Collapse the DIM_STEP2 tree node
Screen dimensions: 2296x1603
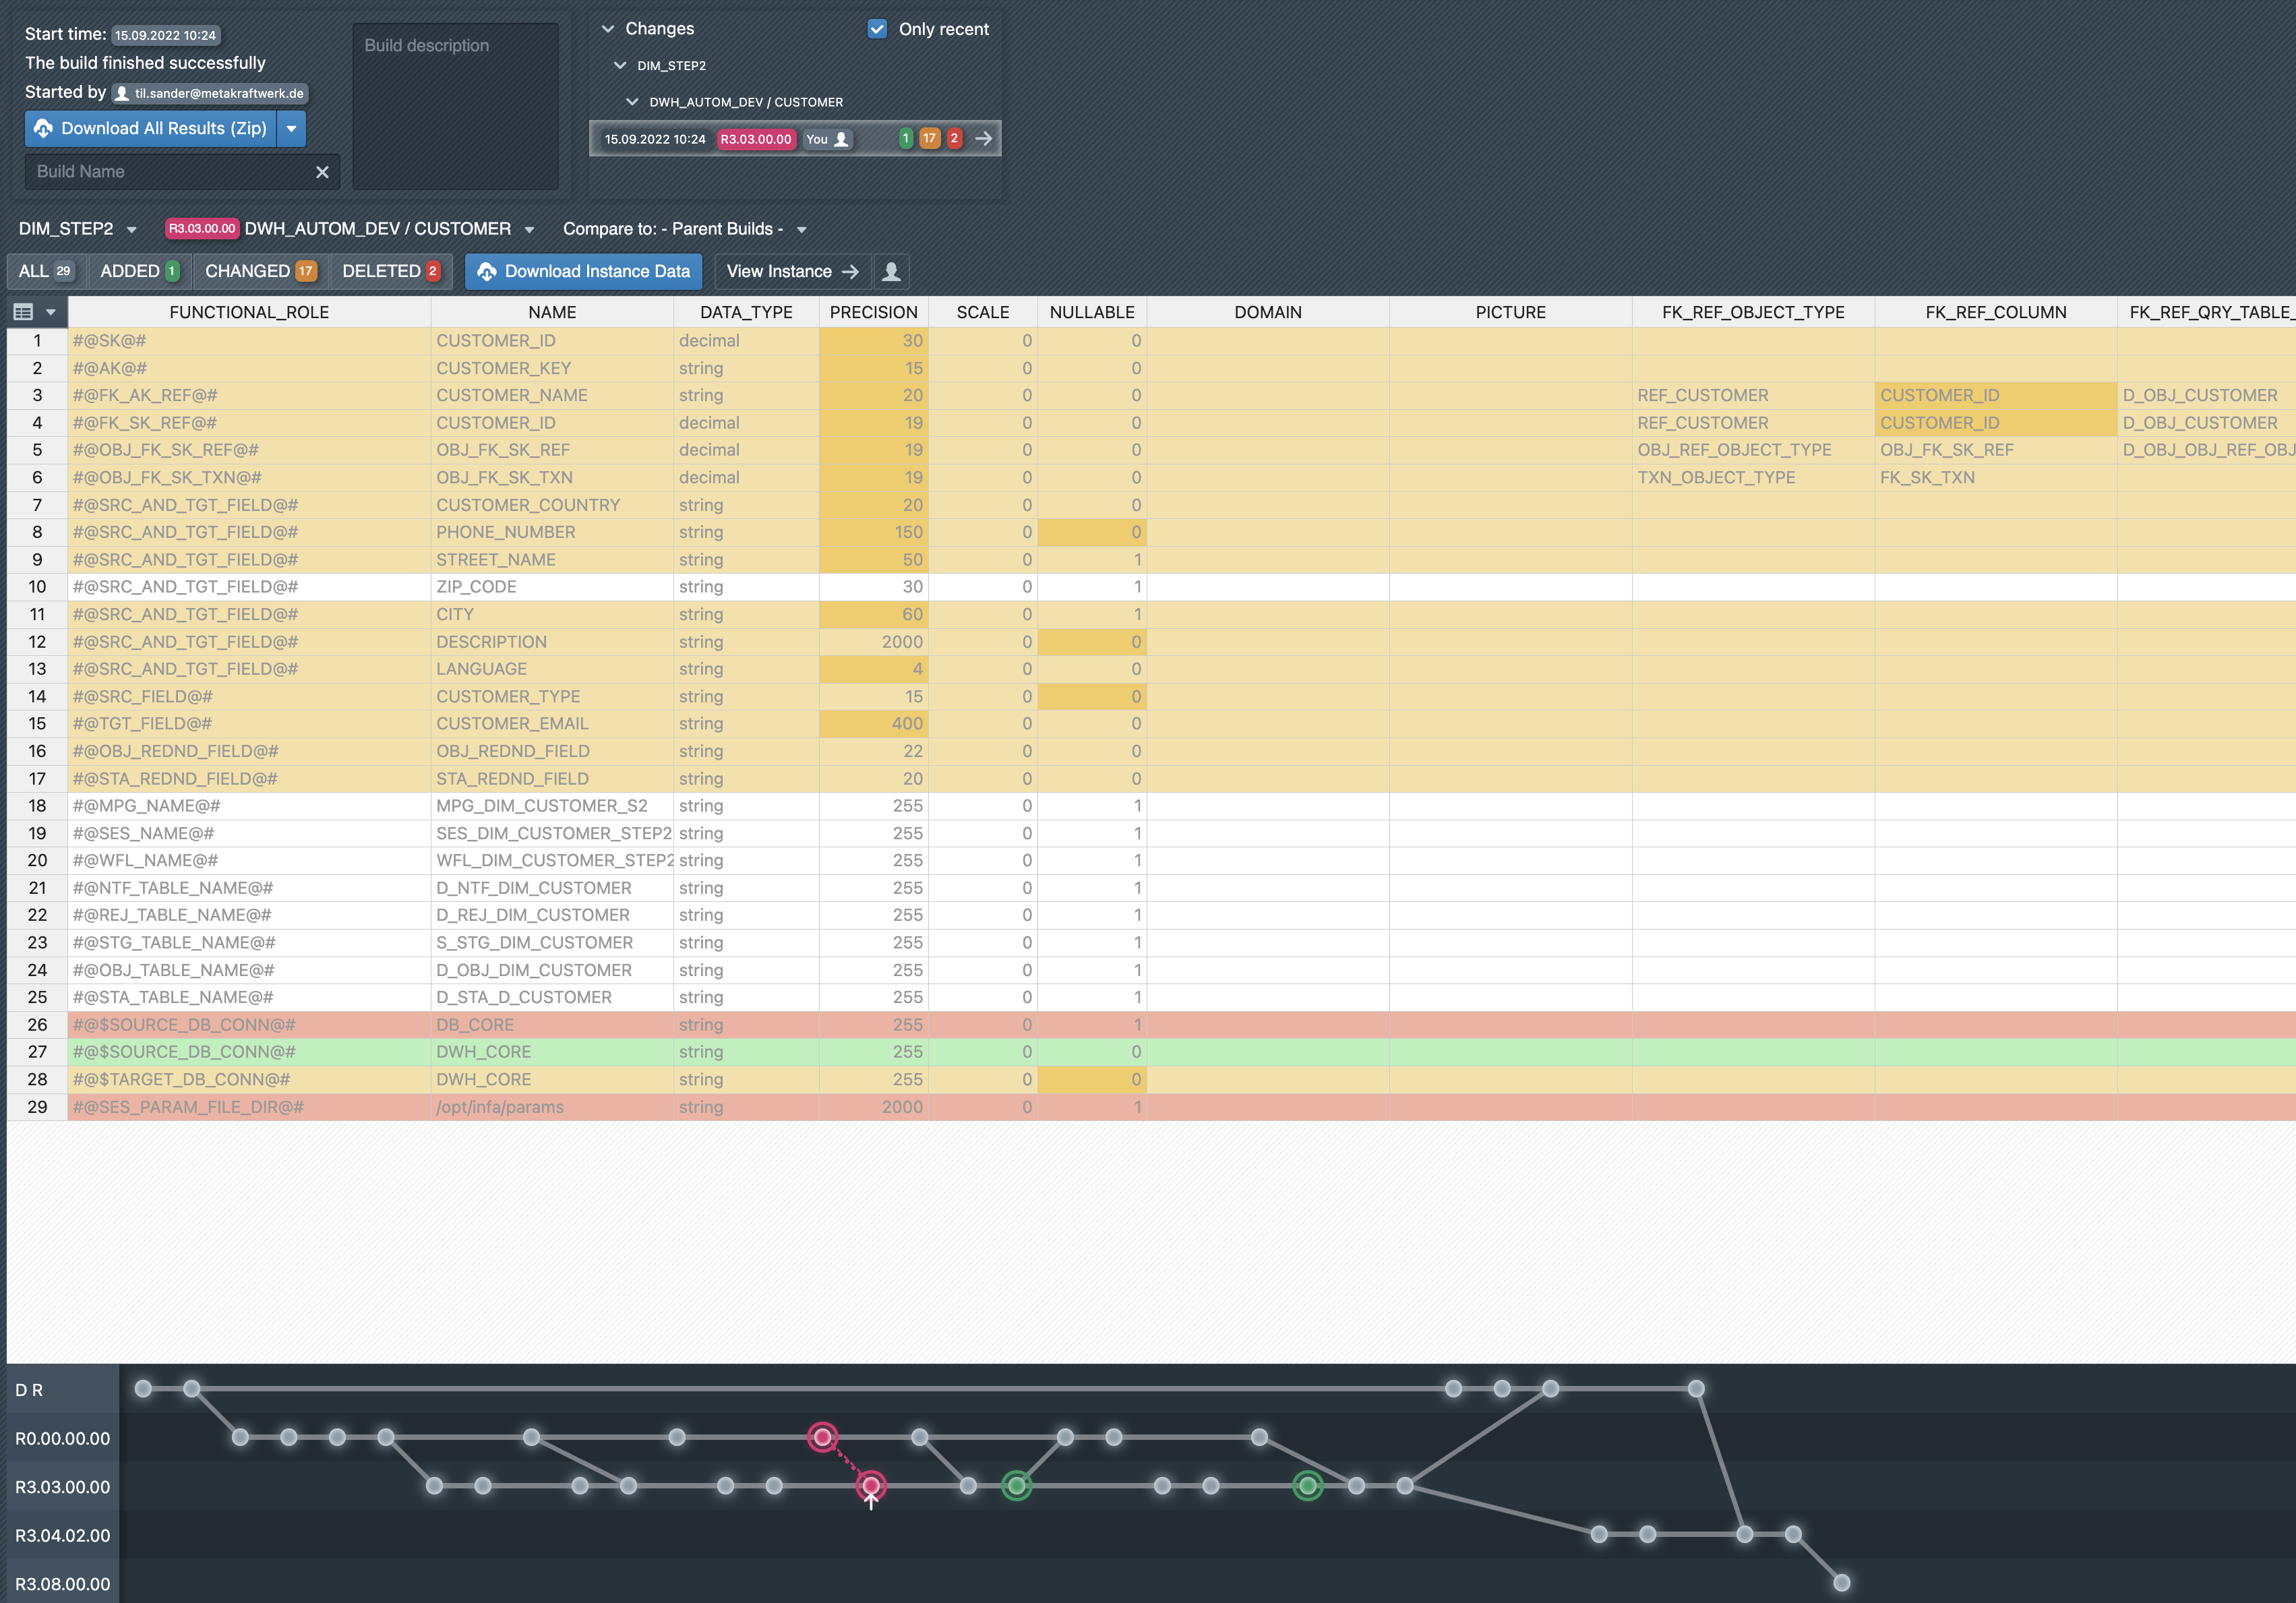pyautogui.click(x=620, y=66)
